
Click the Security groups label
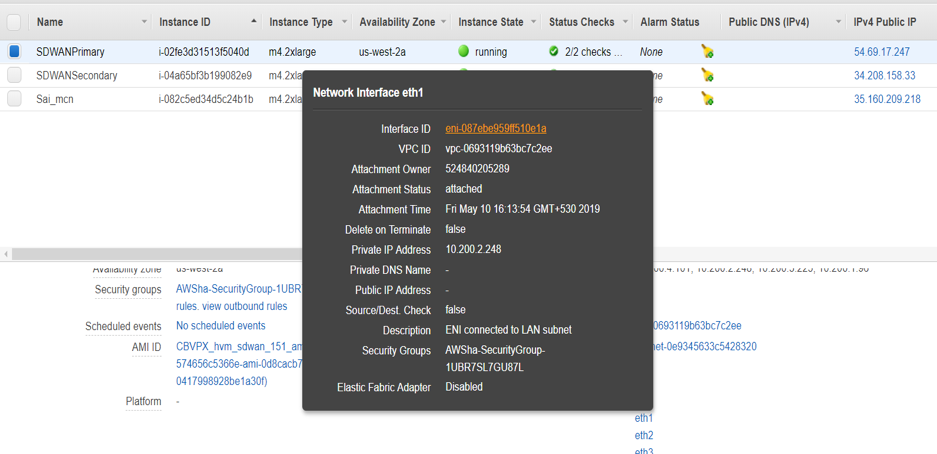click(128, 290)
